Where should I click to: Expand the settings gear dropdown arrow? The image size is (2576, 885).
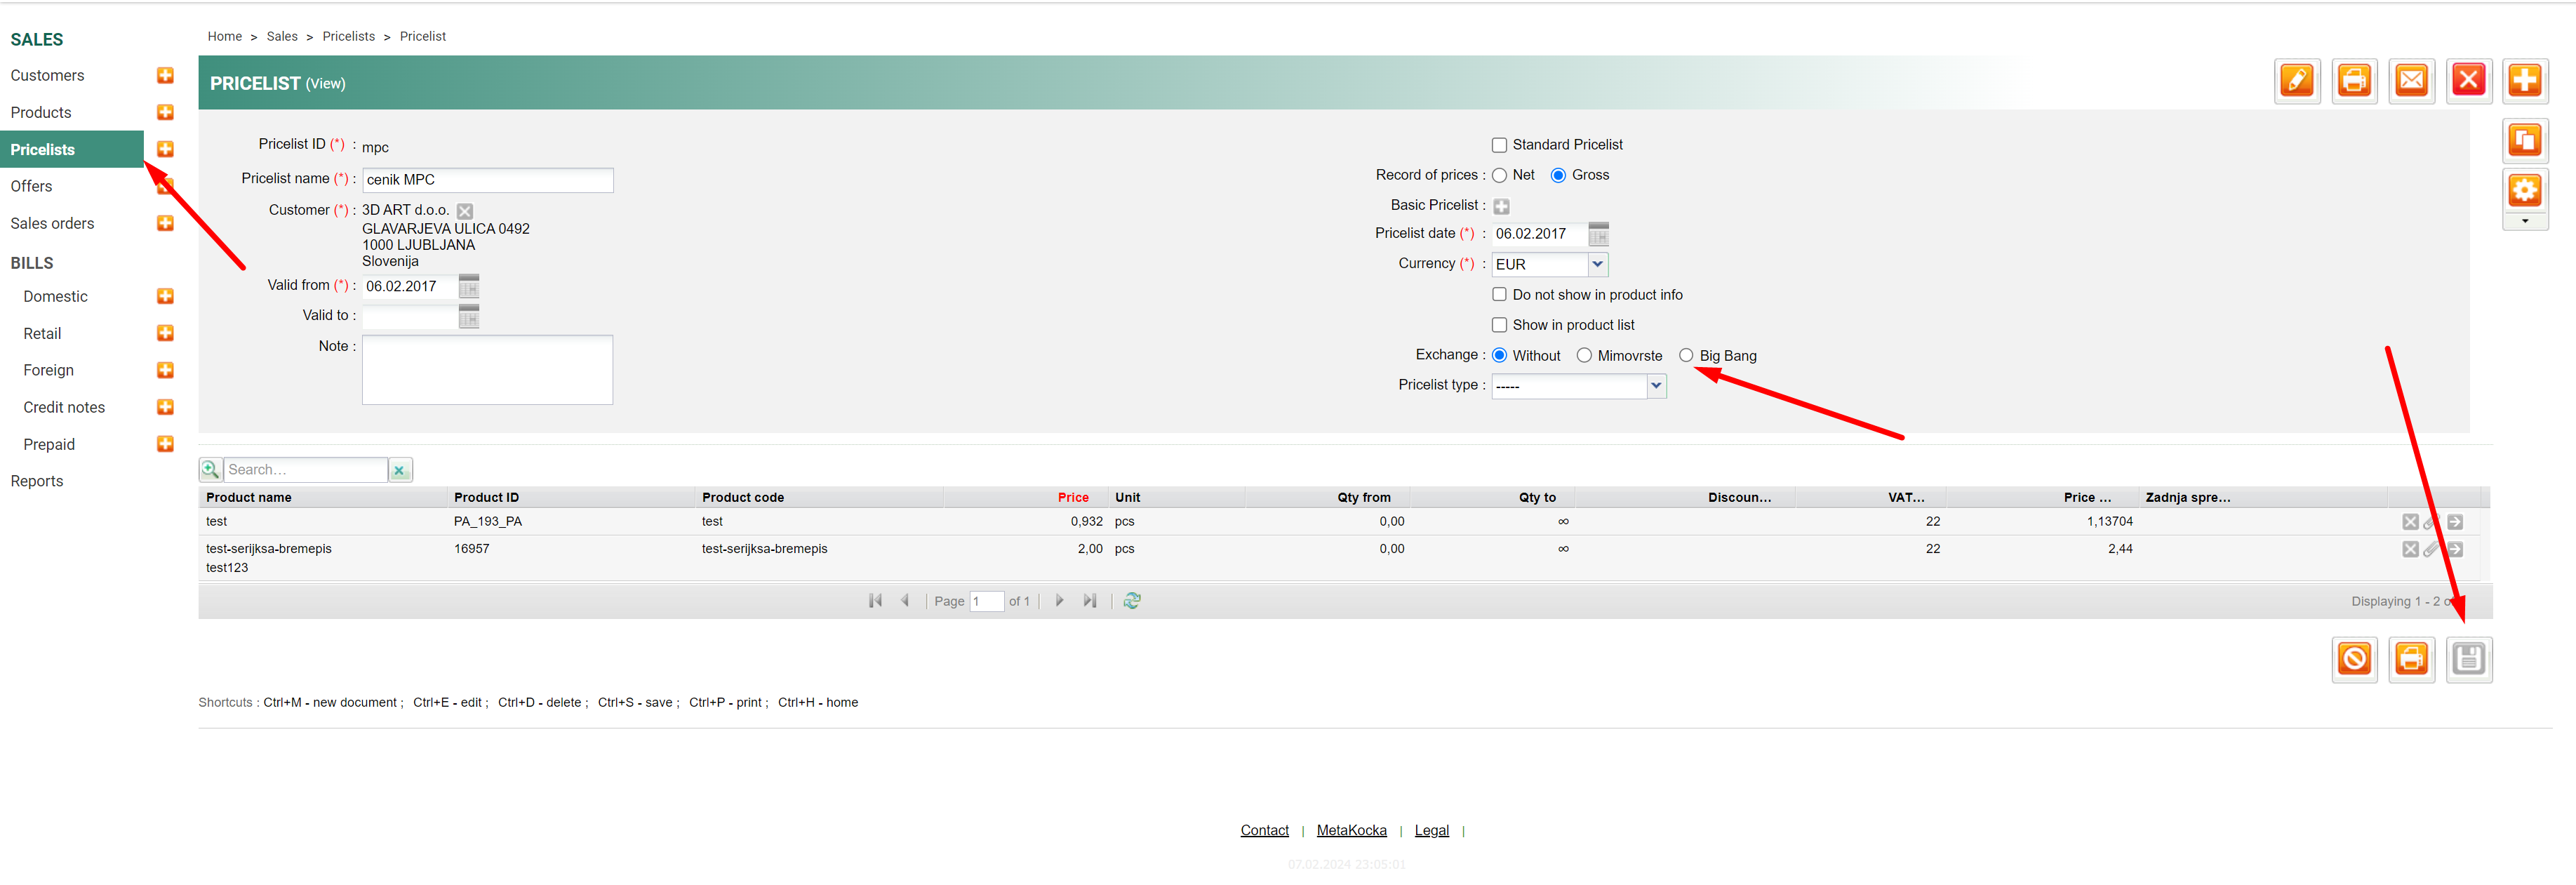click(2524, 222)
